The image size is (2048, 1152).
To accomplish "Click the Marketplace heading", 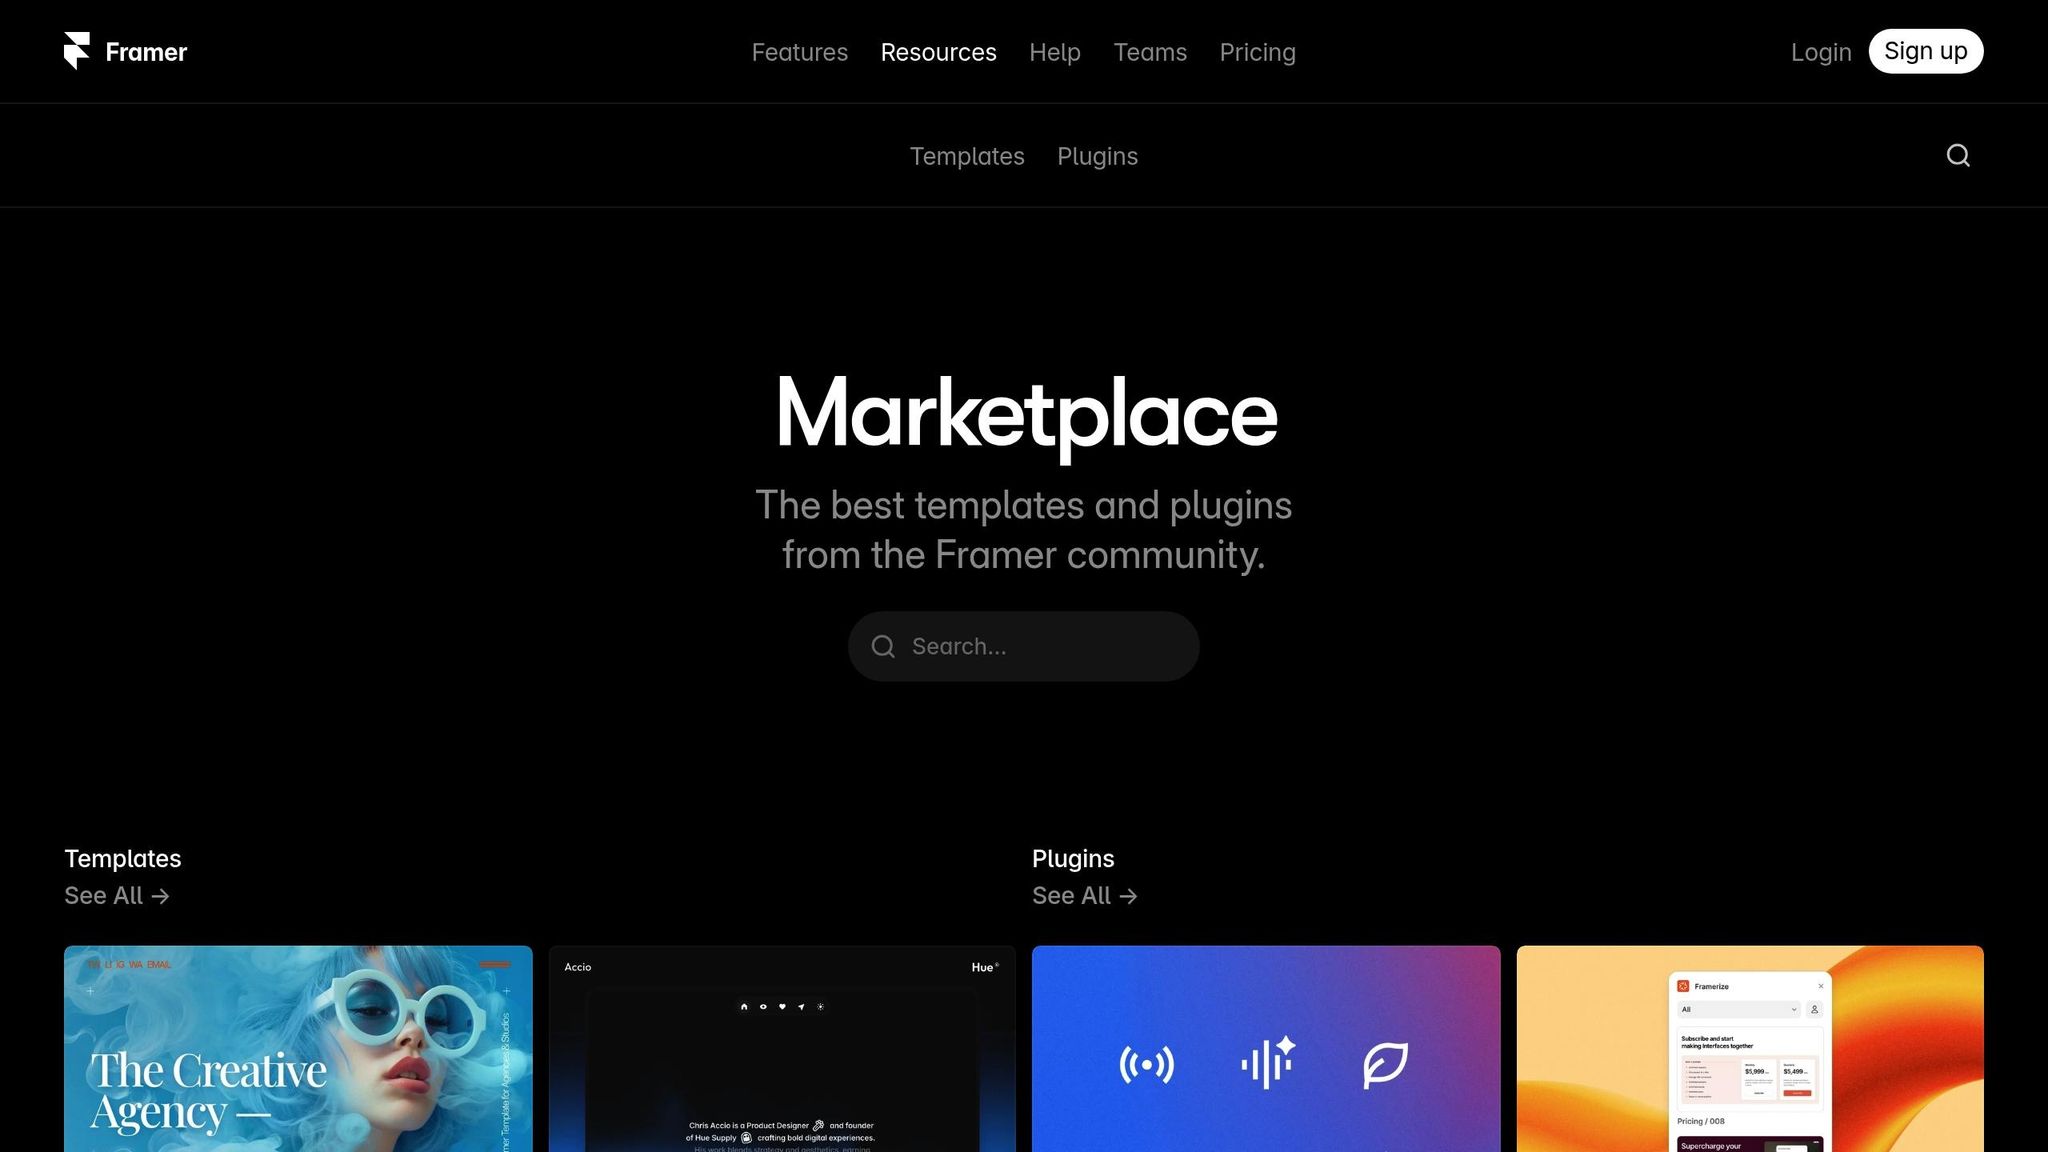I will coord(1027,416).
